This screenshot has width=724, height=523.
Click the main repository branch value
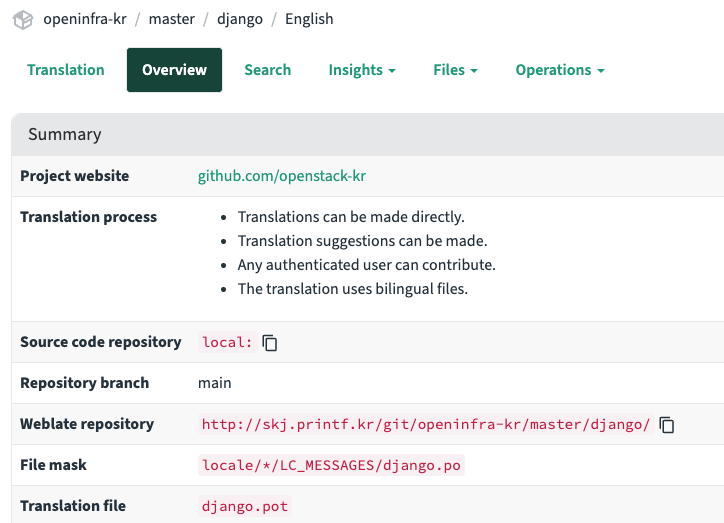[215, 383]
